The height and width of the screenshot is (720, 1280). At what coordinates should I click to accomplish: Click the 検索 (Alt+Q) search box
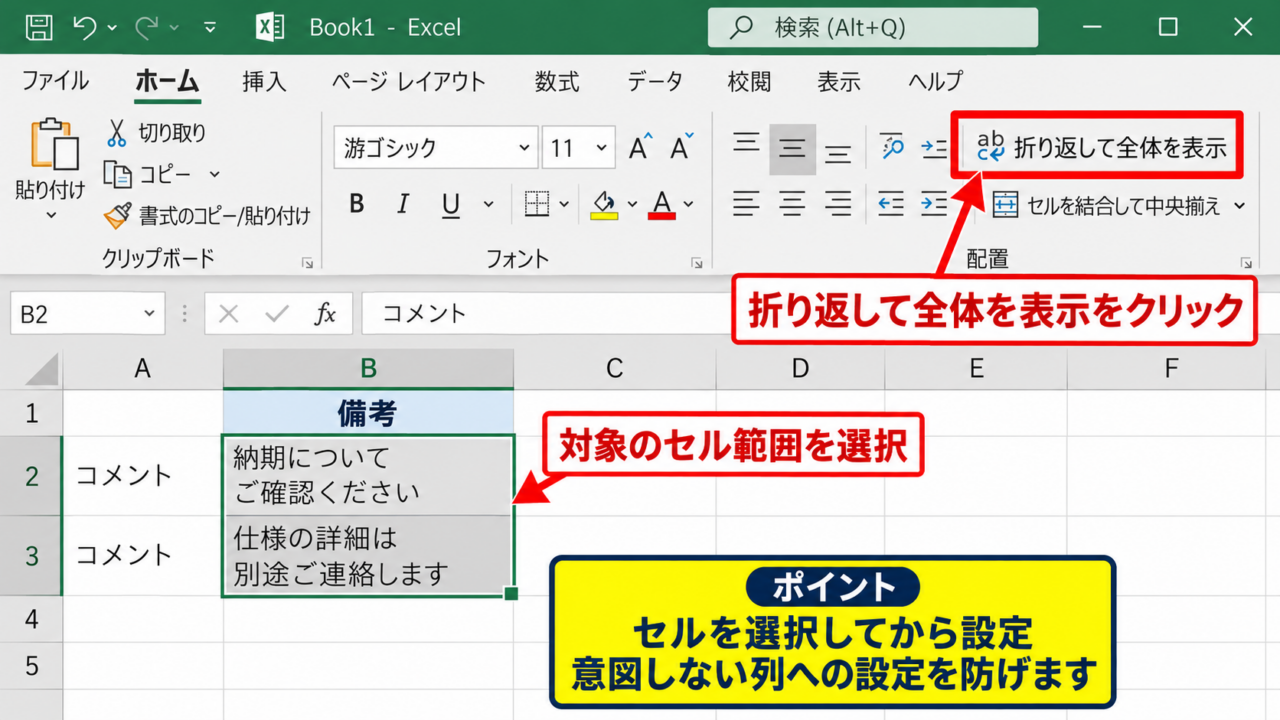coord(873,27)
